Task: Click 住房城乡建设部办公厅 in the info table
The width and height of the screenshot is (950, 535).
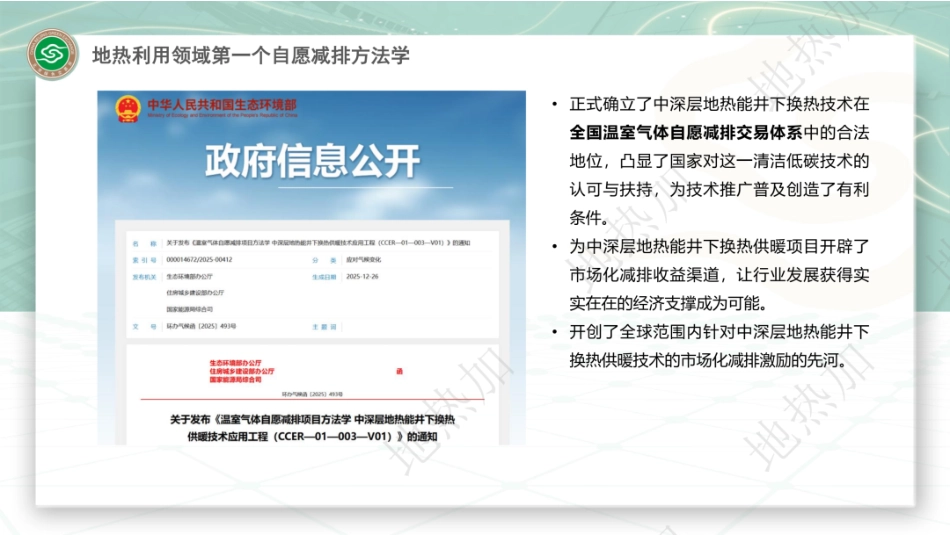Action: (x=195, y=293)
